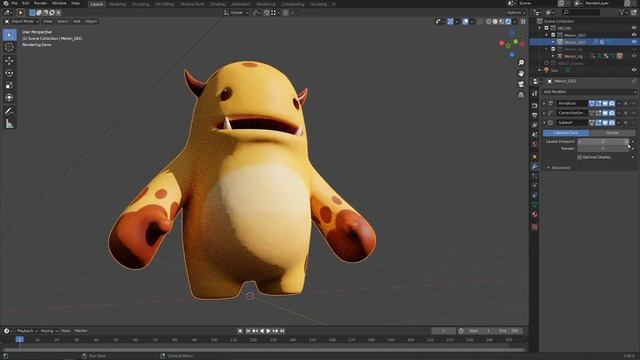Open Physics properties tab

click(x=535, y=186)
